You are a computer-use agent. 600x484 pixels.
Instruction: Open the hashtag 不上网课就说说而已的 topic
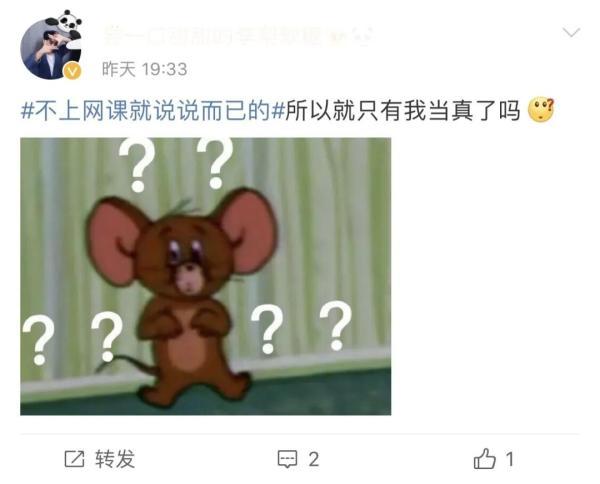(x=153, y=111)
